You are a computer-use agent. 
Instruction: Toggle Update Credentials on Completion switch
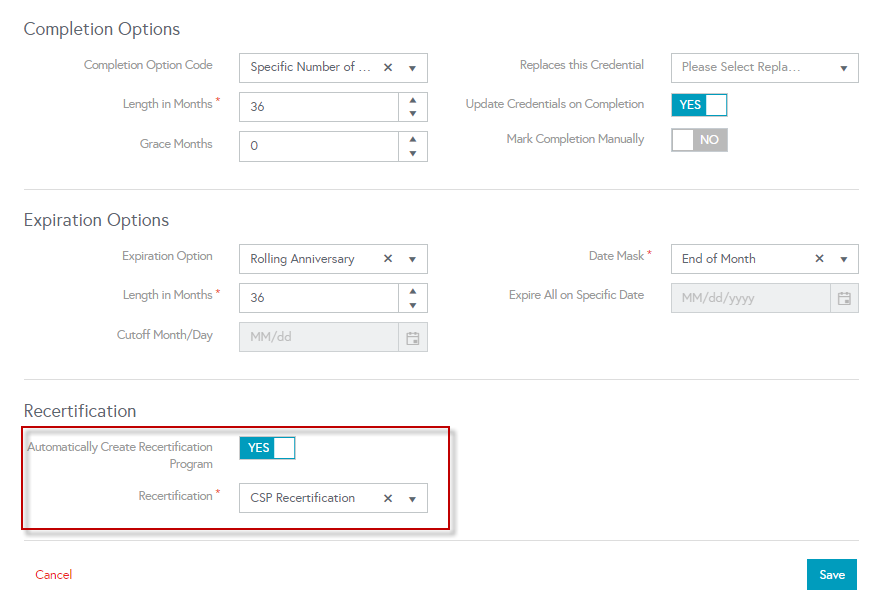699,105
